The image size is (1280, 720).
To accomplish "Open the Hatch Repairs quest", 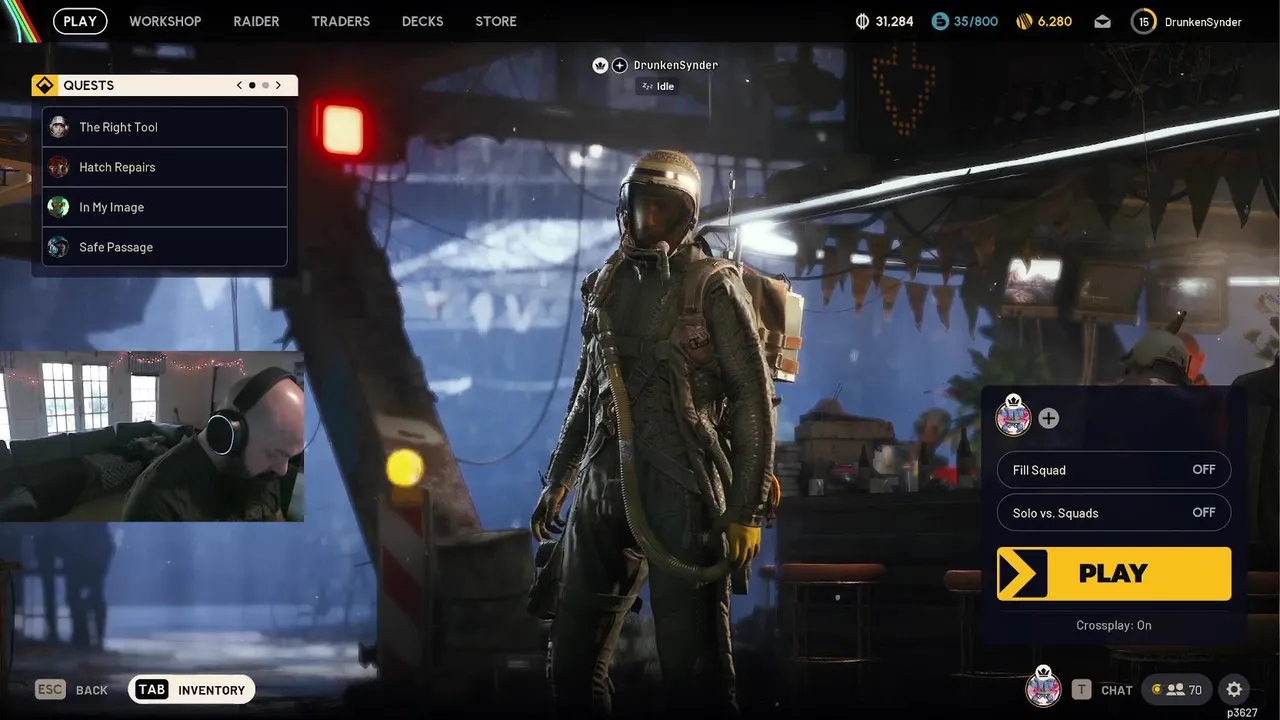I will click(165, 167).
